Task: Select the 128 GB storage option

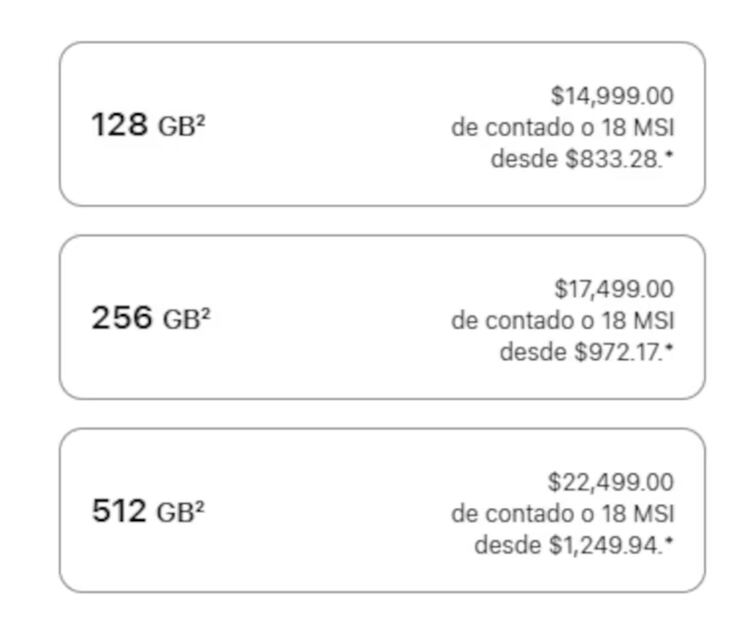Action: (381, 124)
